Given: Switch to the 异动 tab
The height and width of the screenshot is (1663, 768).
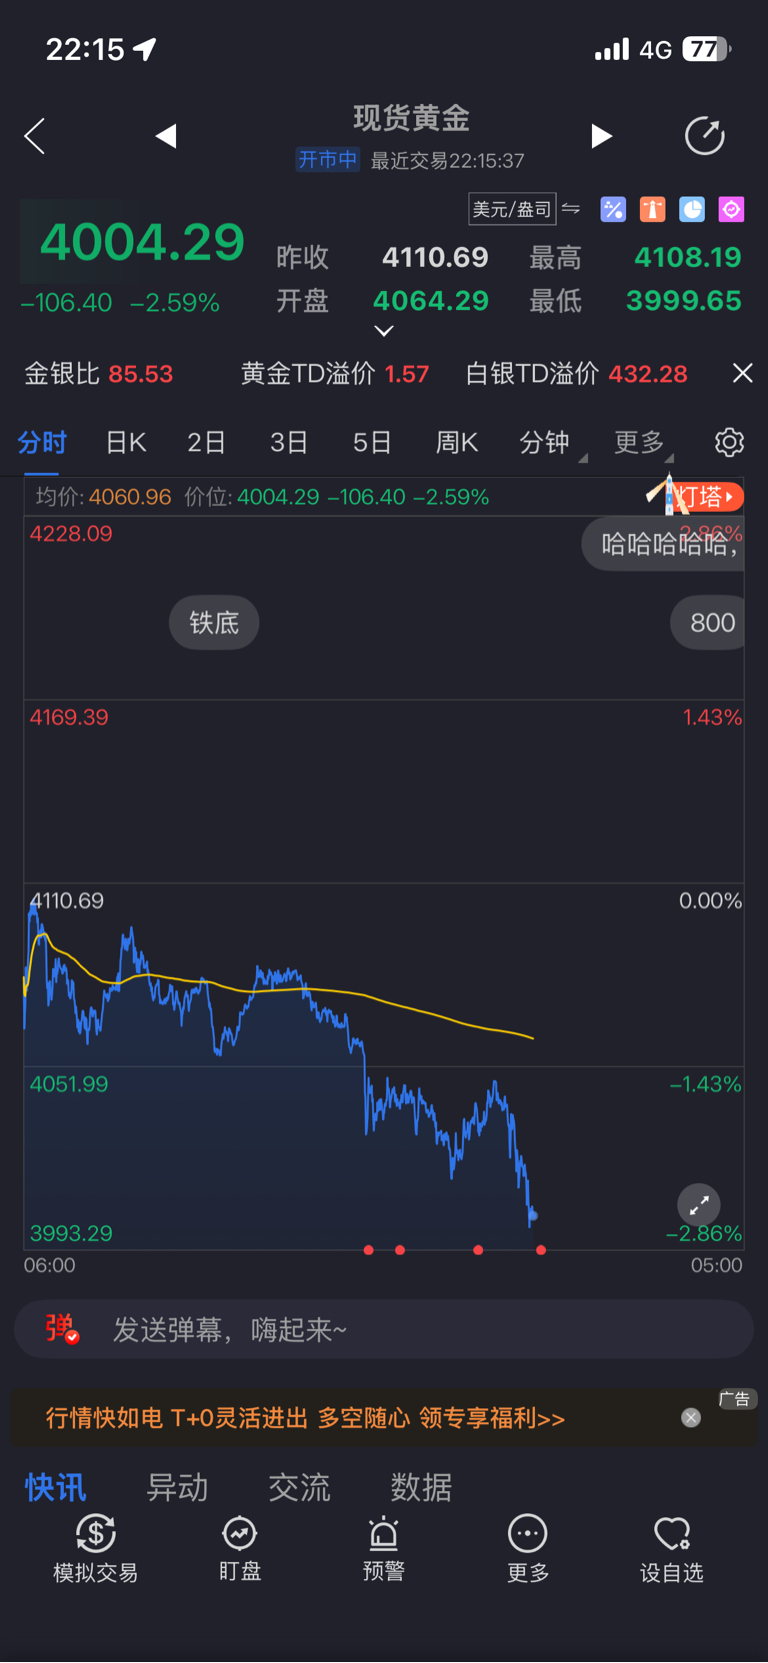Looking at the screenshot, I should click(177, 1487).
